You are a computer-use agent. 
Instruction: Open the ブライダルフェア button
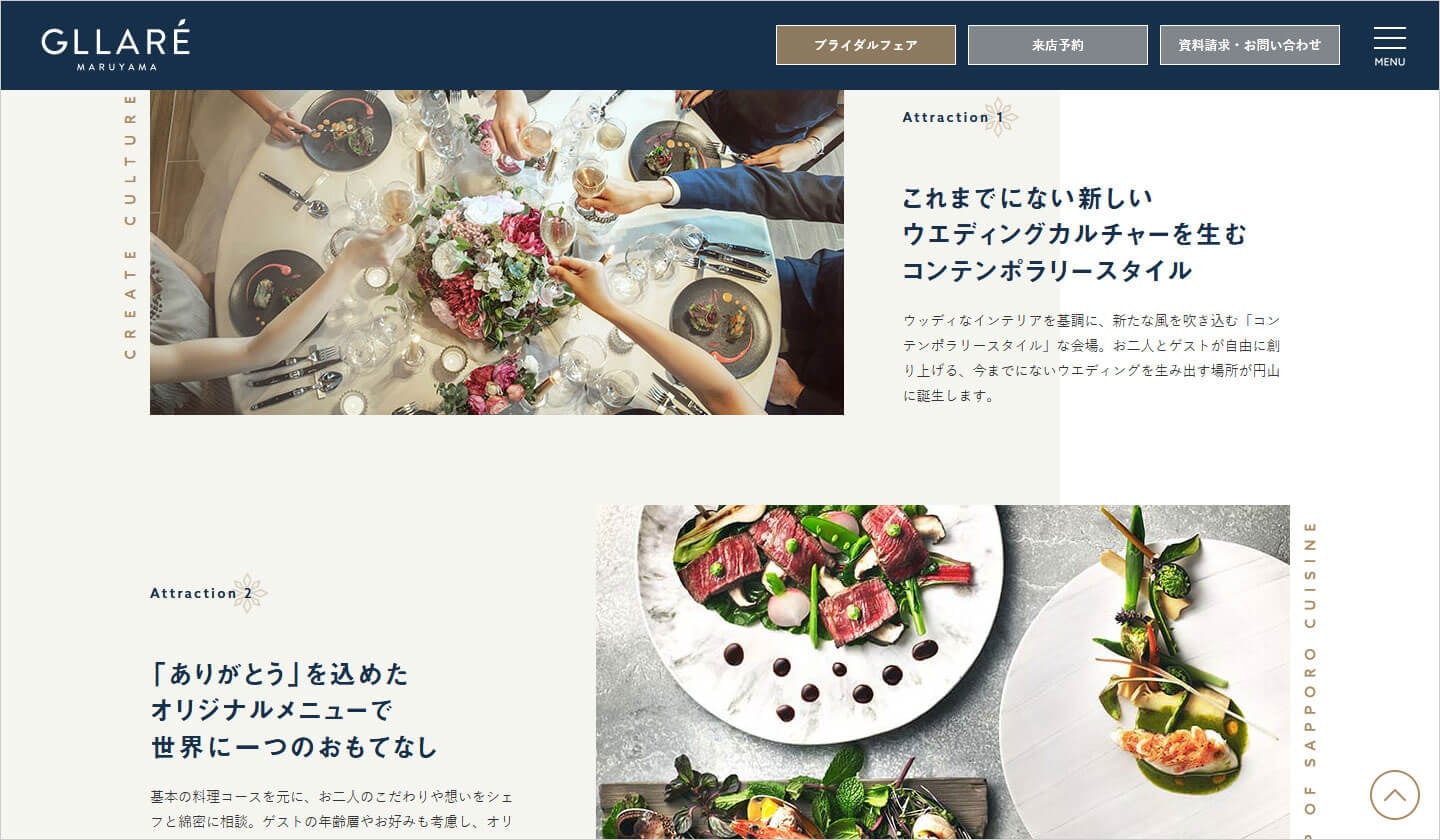[865, 45]
